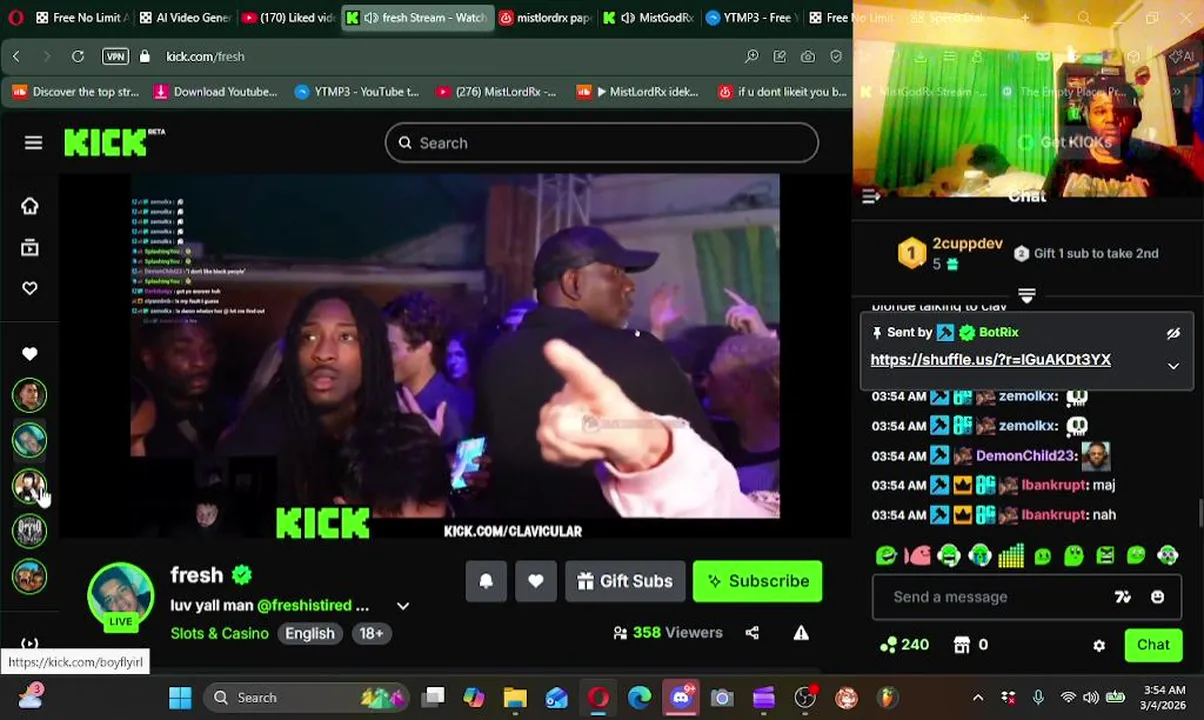
Task: Insert the first green laughing emote
Action: (886, 555)
